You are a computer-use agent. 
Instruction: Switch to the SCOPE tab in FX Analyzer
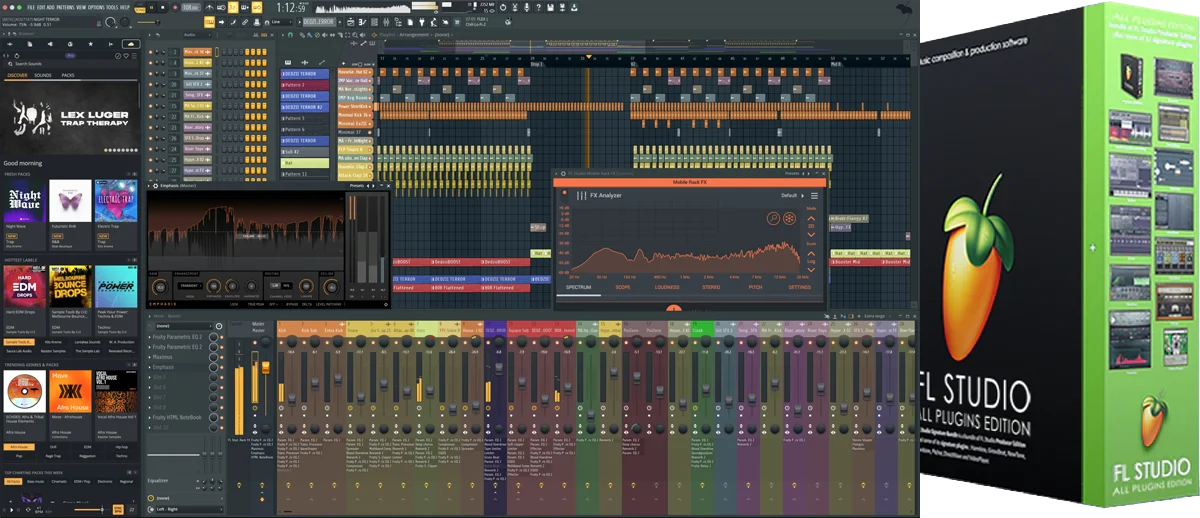pos(623,287)
